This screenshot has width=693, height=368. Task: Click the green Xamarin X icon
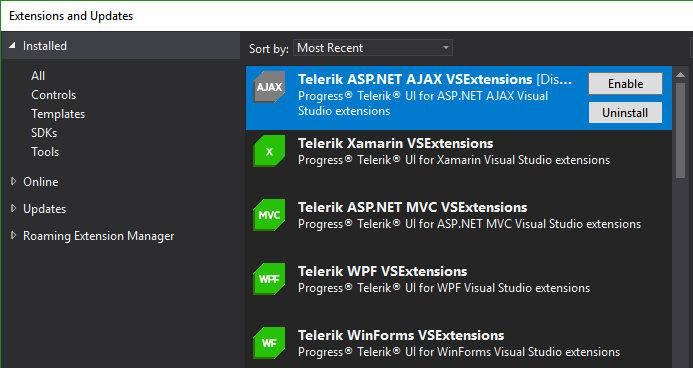tap(269, 151)
